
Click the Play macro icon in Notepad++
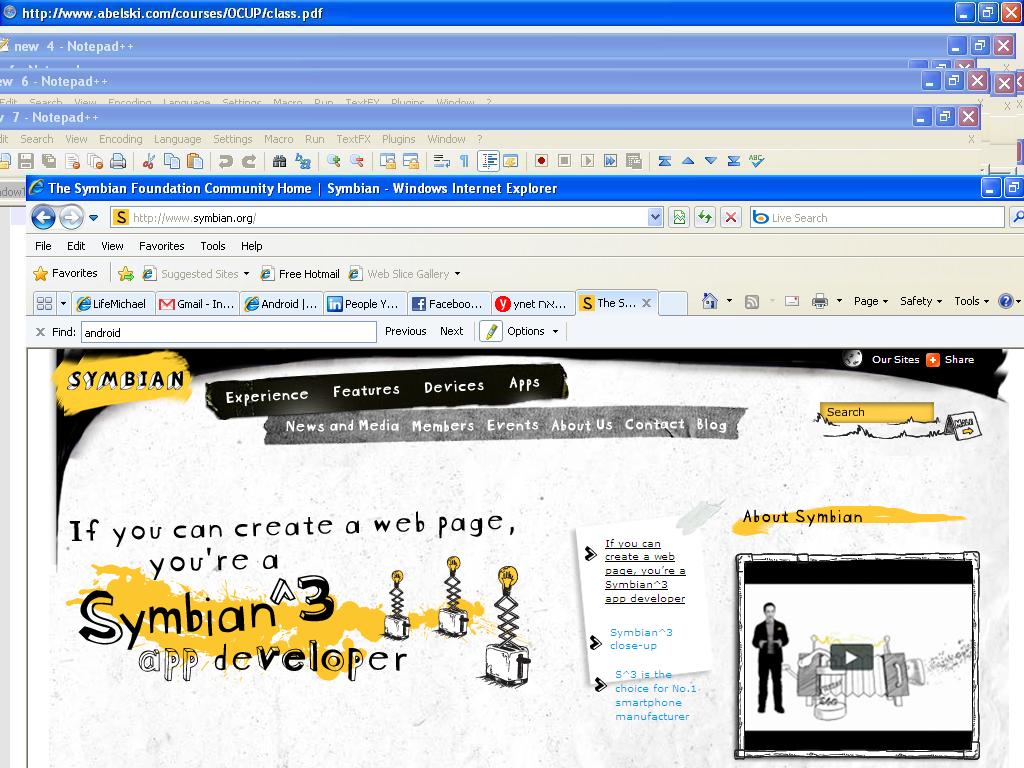pos(587,161)
